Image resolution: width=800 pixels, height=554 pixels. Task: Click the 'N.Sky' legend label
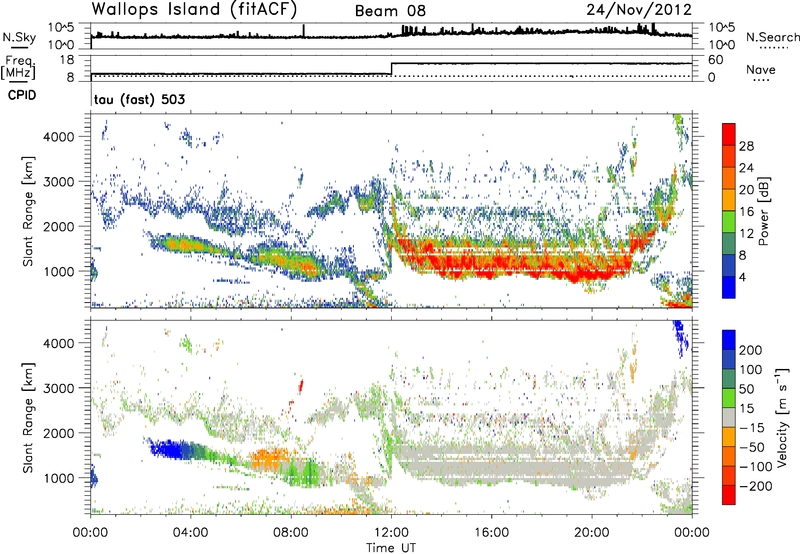[x=19, y=37]
